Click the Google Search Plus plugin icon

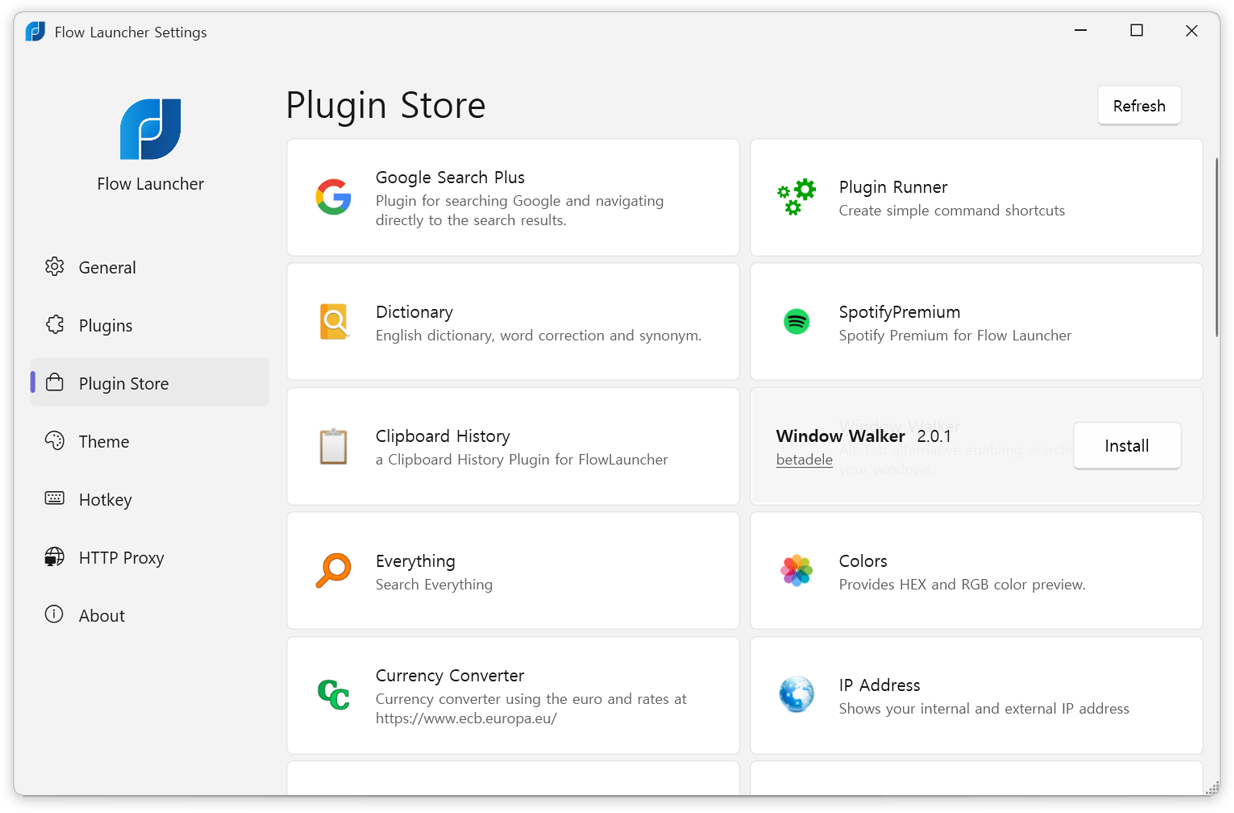333,197
